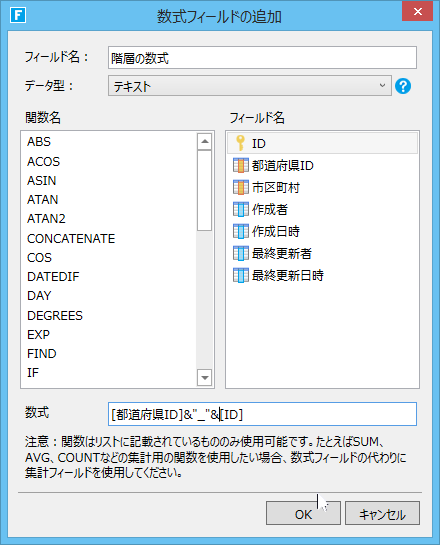Screen dimensions: 440x545
Task: Choose the IF function in the list
Action: (33, 373)
